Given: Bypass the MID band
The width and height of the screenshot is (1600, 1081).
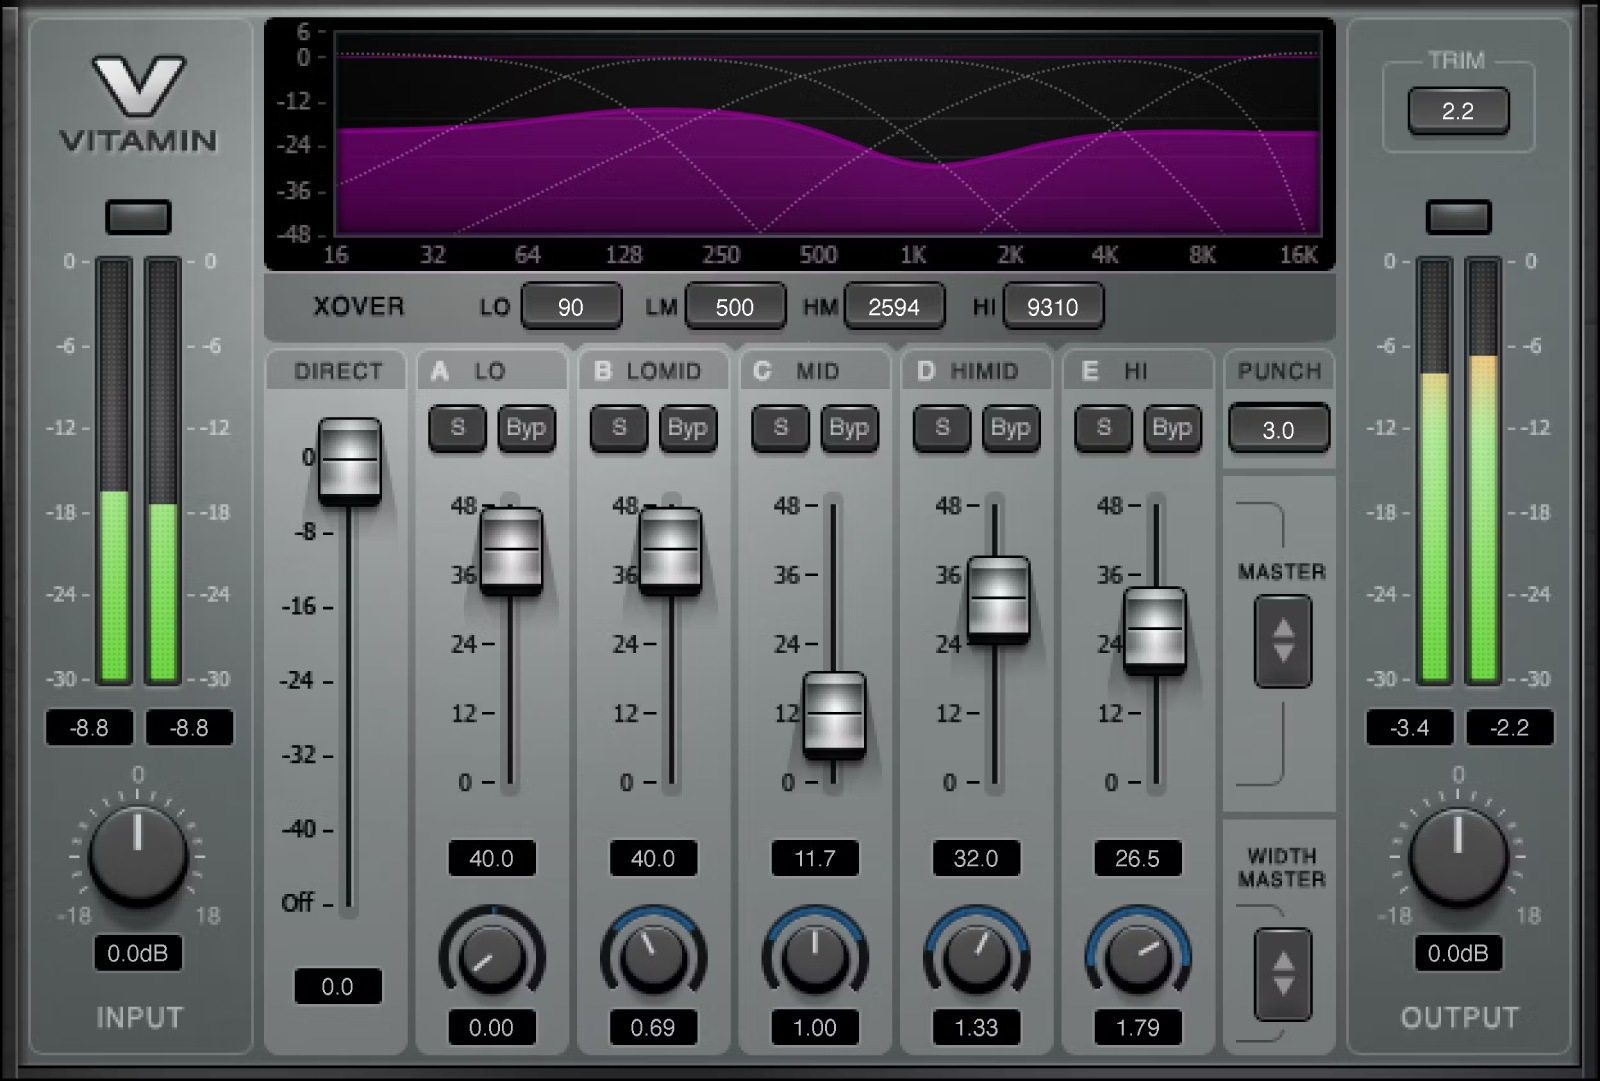Looking at the screenshot, I should coord(849,429).
